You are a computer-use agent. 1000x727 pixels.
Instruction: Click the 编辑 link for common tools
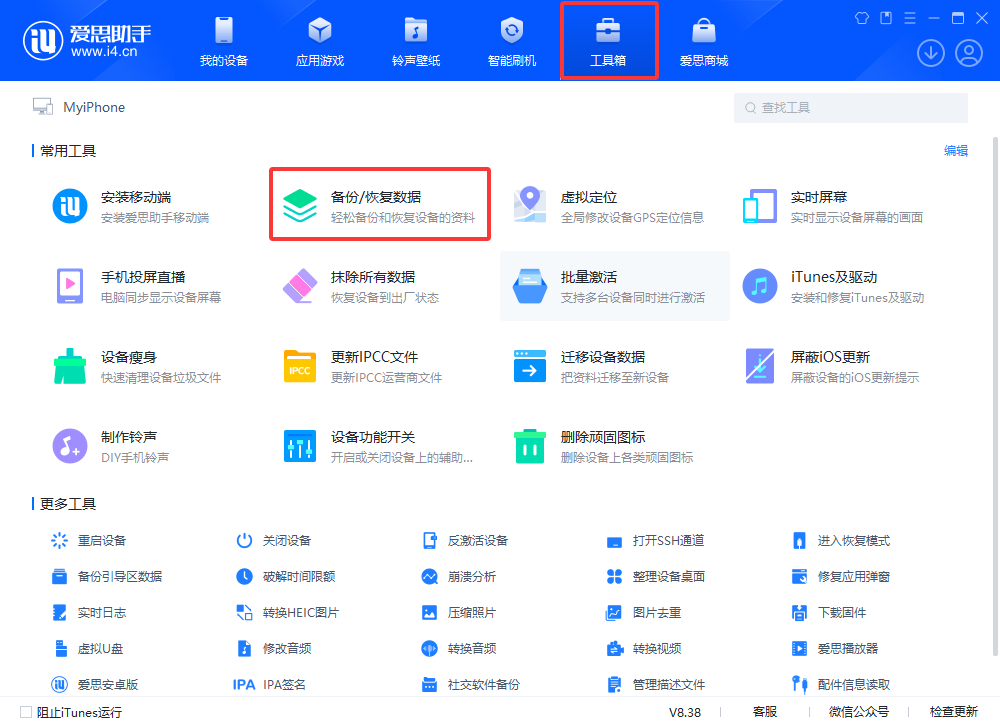click(x=956, y=151)
